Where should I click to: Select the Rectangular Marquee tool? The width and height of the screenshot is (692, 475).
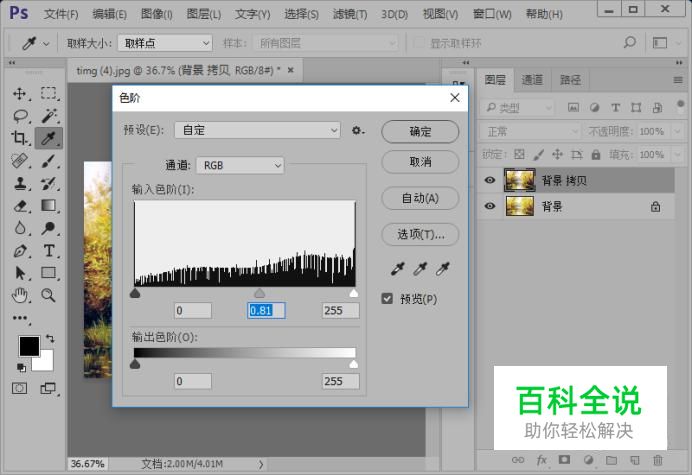point(49,94)
